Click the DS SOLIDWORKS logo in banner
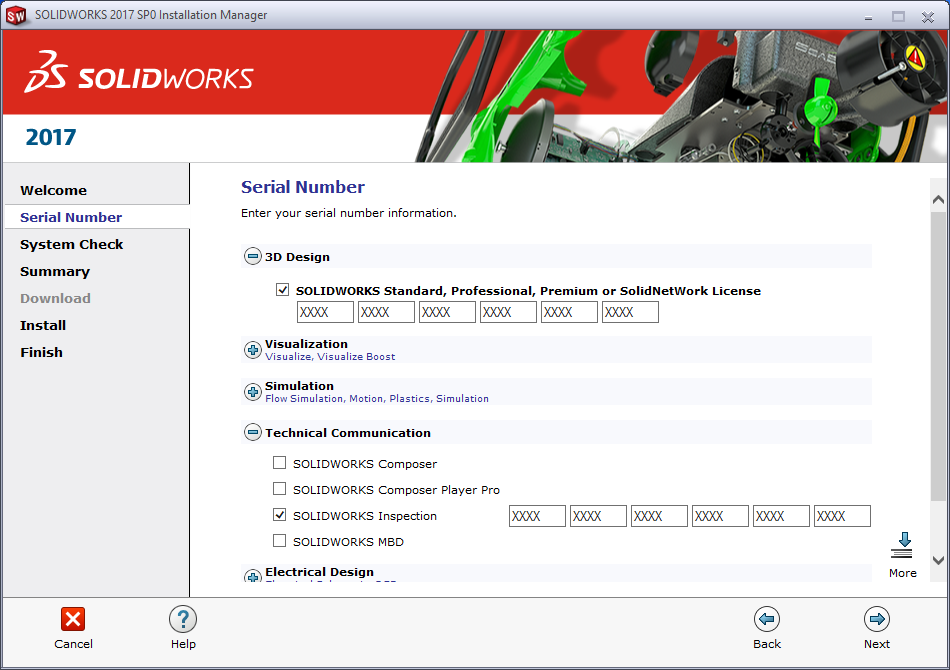 pos(139,72)
